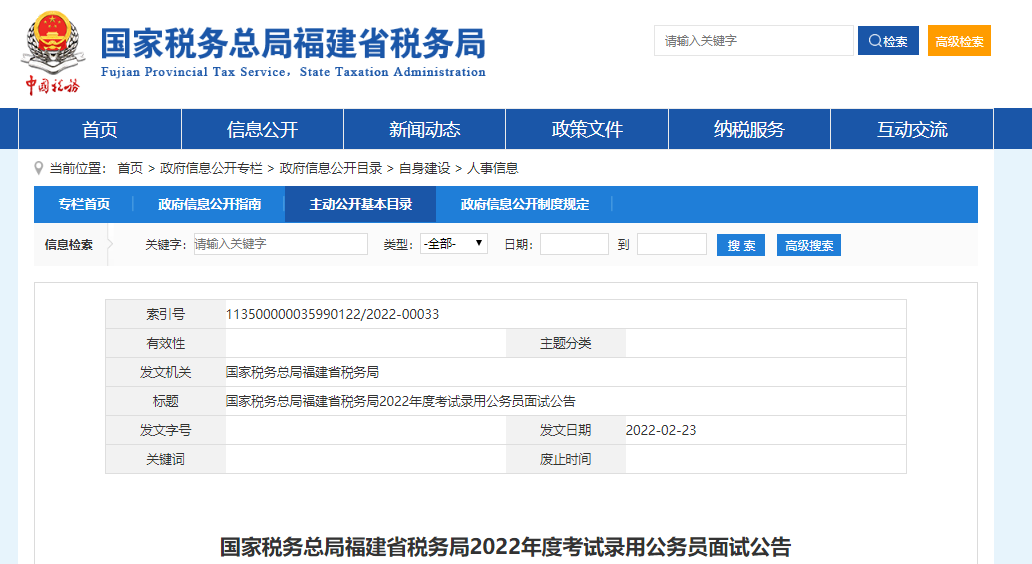Open the 政府信息公开制度规定 tab

pos(525,204)
